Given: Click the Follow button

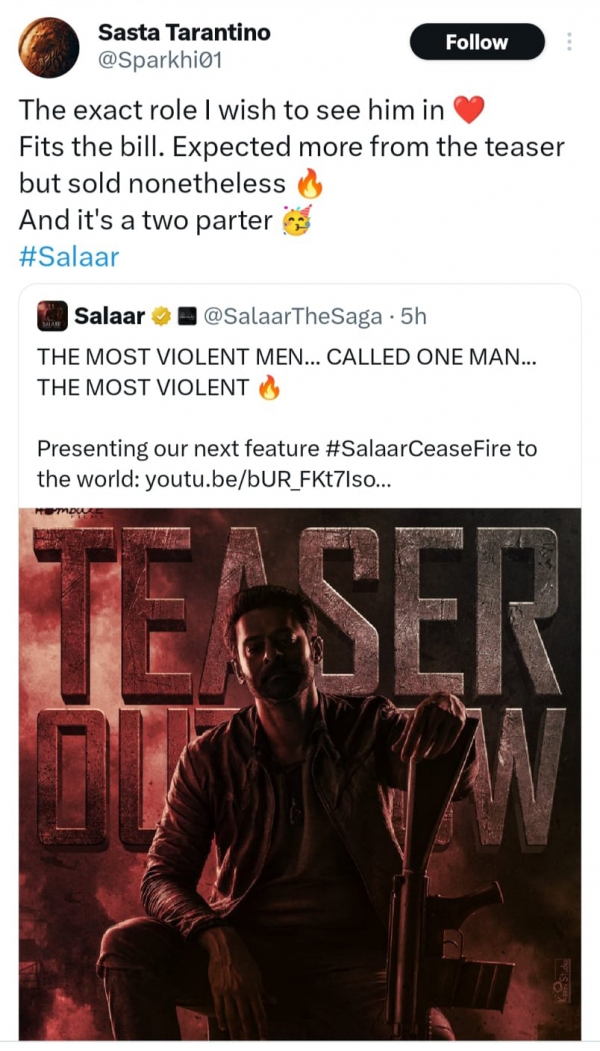Looking at the screenshot, I should [477, 42].
